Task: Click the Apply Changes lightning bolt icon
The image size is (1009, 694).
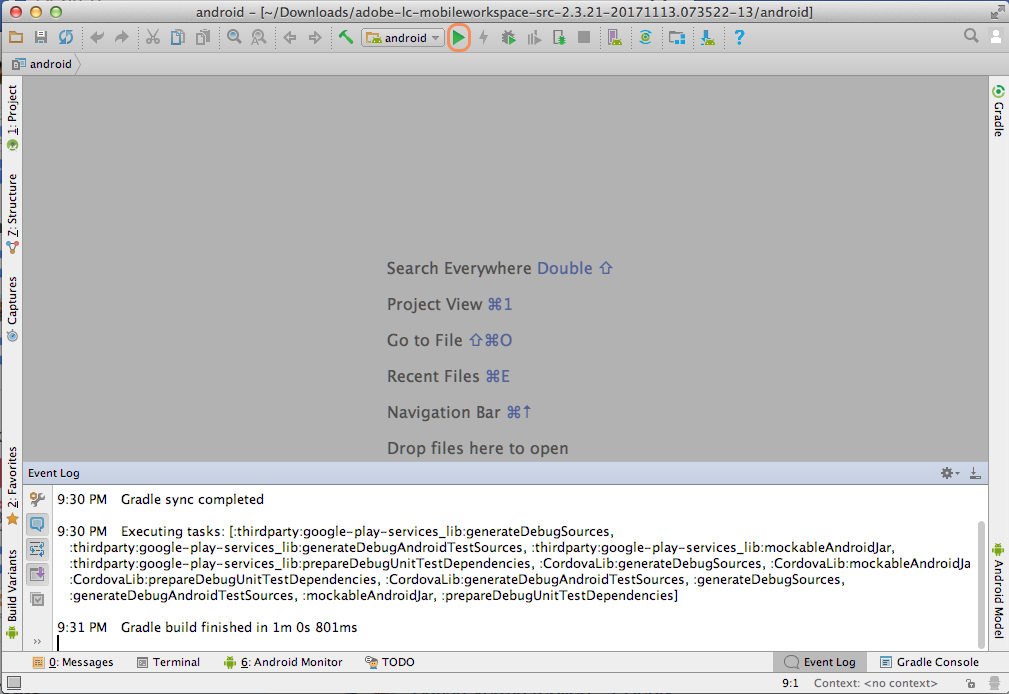Action: click(x=484, y=37)
